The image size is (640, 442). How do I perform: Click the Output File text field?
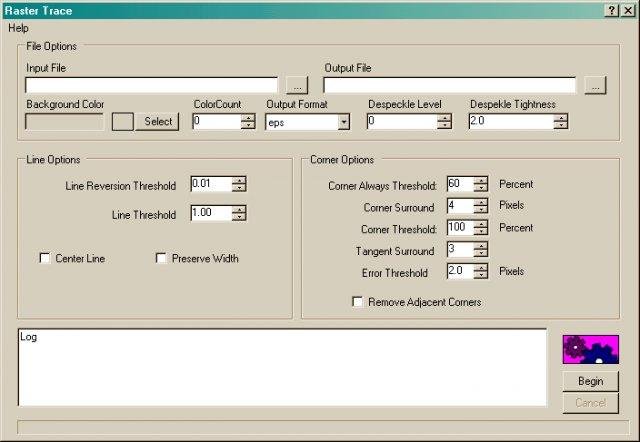pyautogui.click(x=450, y=85)
